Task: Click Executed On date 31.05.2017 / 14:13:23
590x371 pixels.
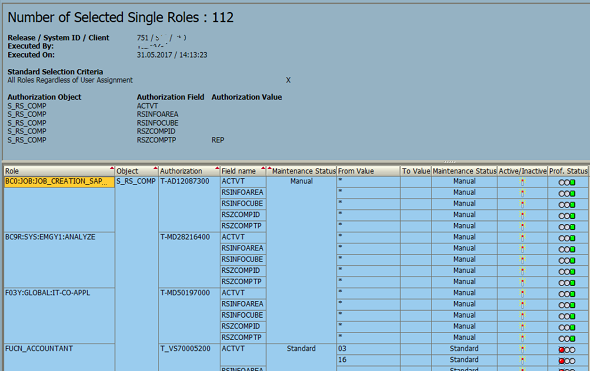Action: (x=172, y=55)
